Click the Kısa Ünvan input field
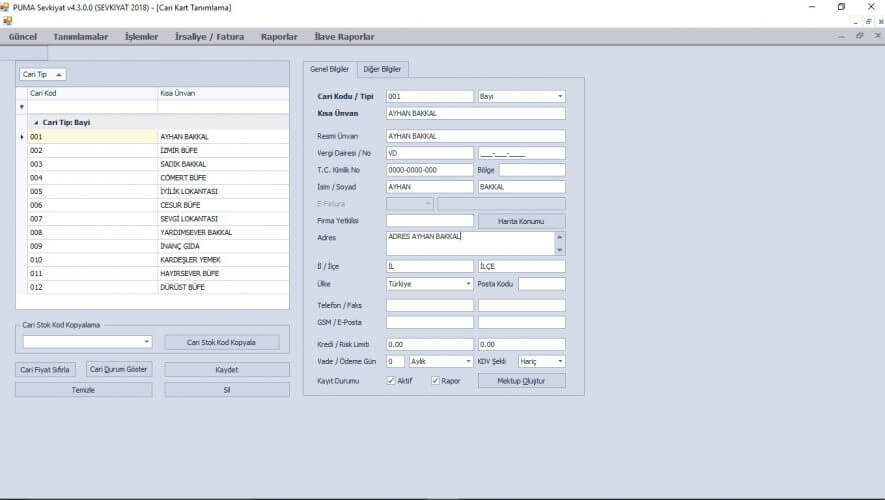Image resolution: width=885 pixels, height=500 pixels. click(x=476, y=113)
